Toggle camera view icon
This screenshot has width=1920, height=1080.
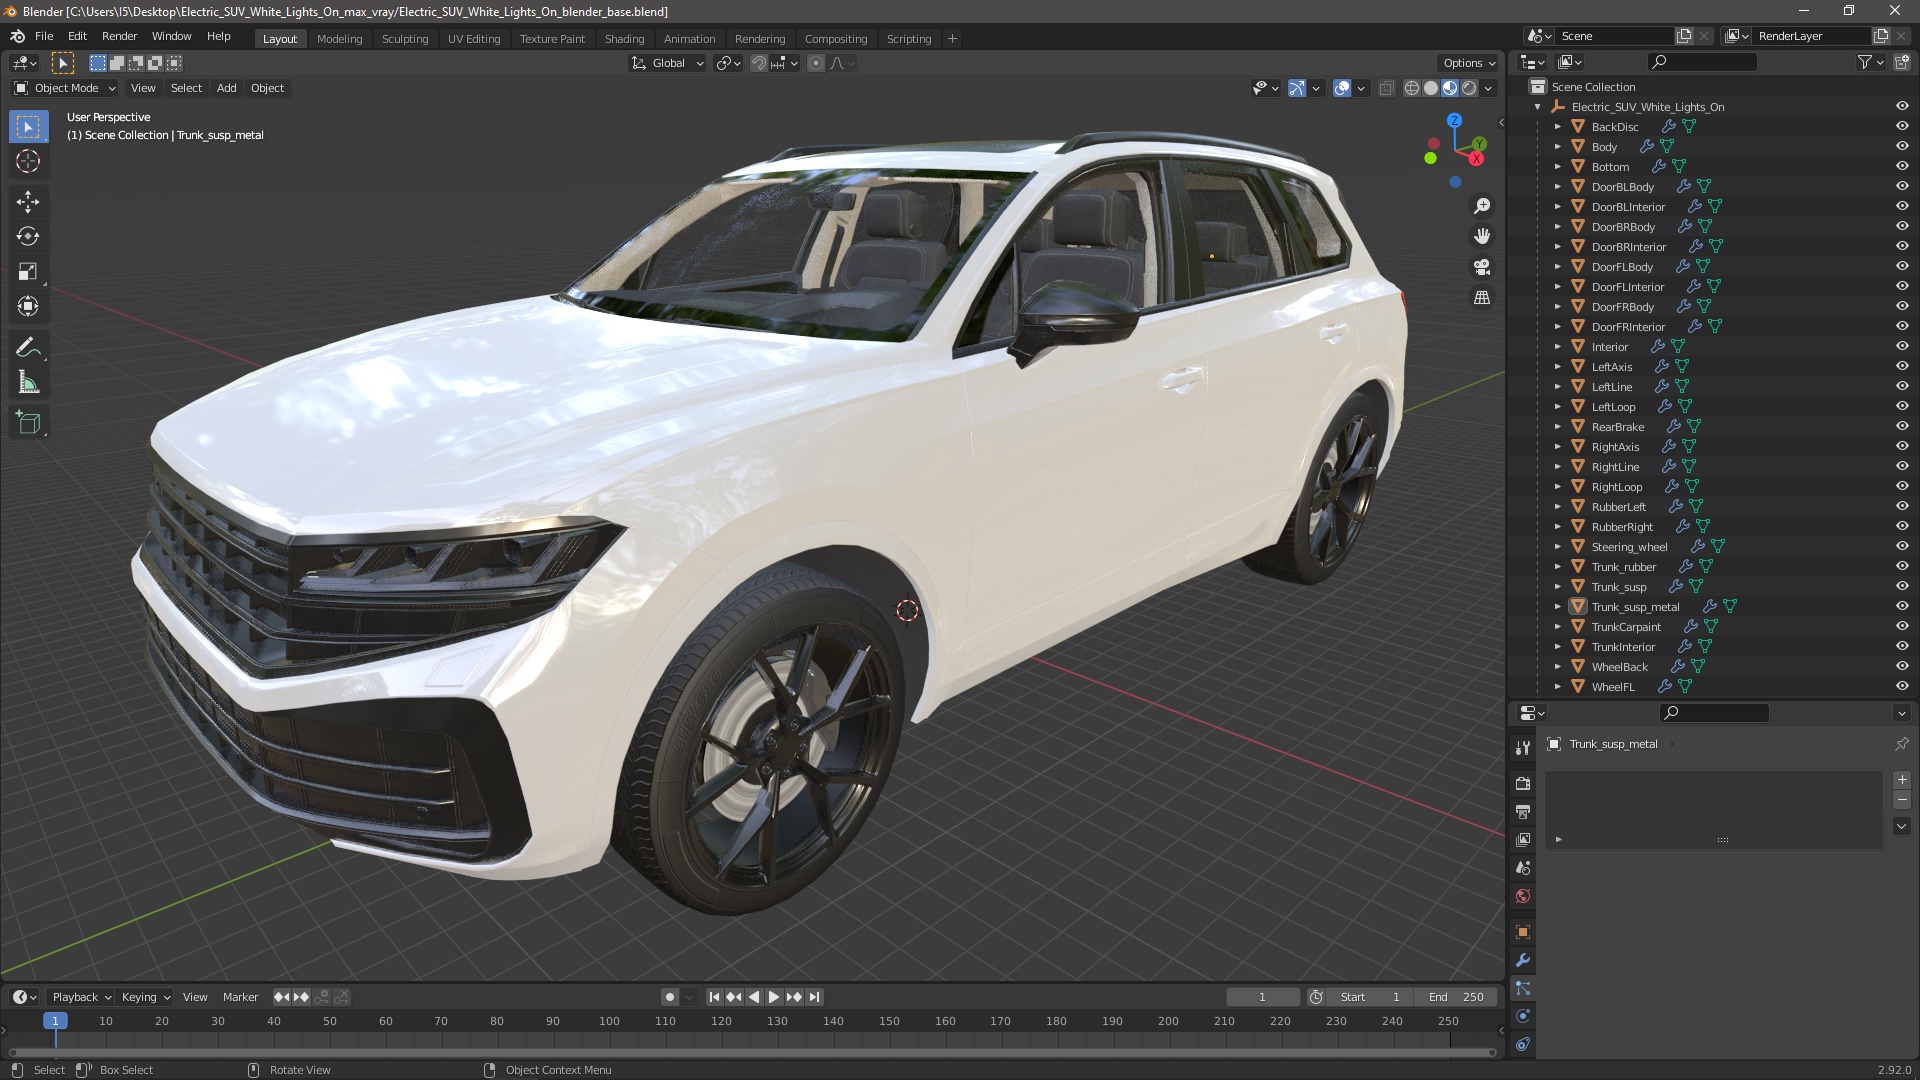[1482, 267]
